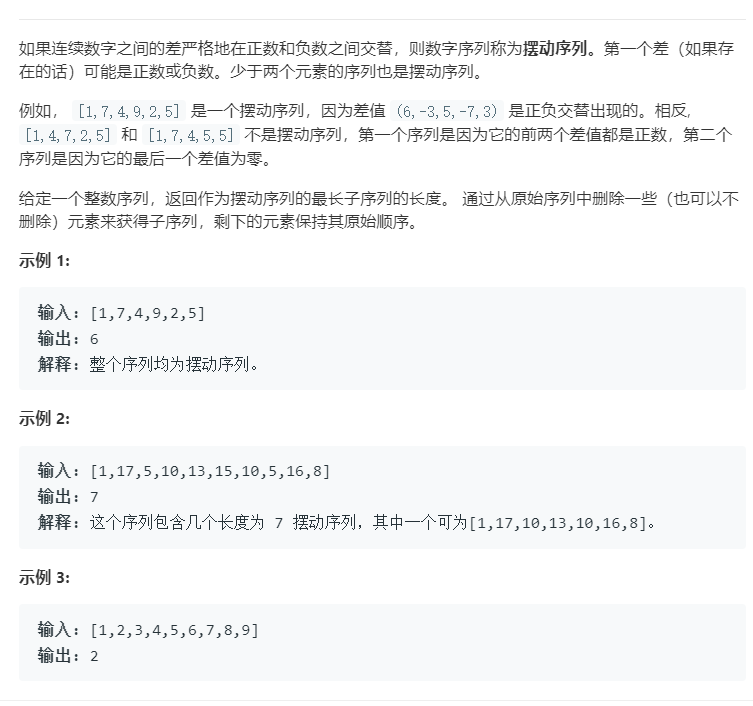Screen dimensions: 753x706
Task: Click example 3 output value 2
Action: [x=94, y=656]
